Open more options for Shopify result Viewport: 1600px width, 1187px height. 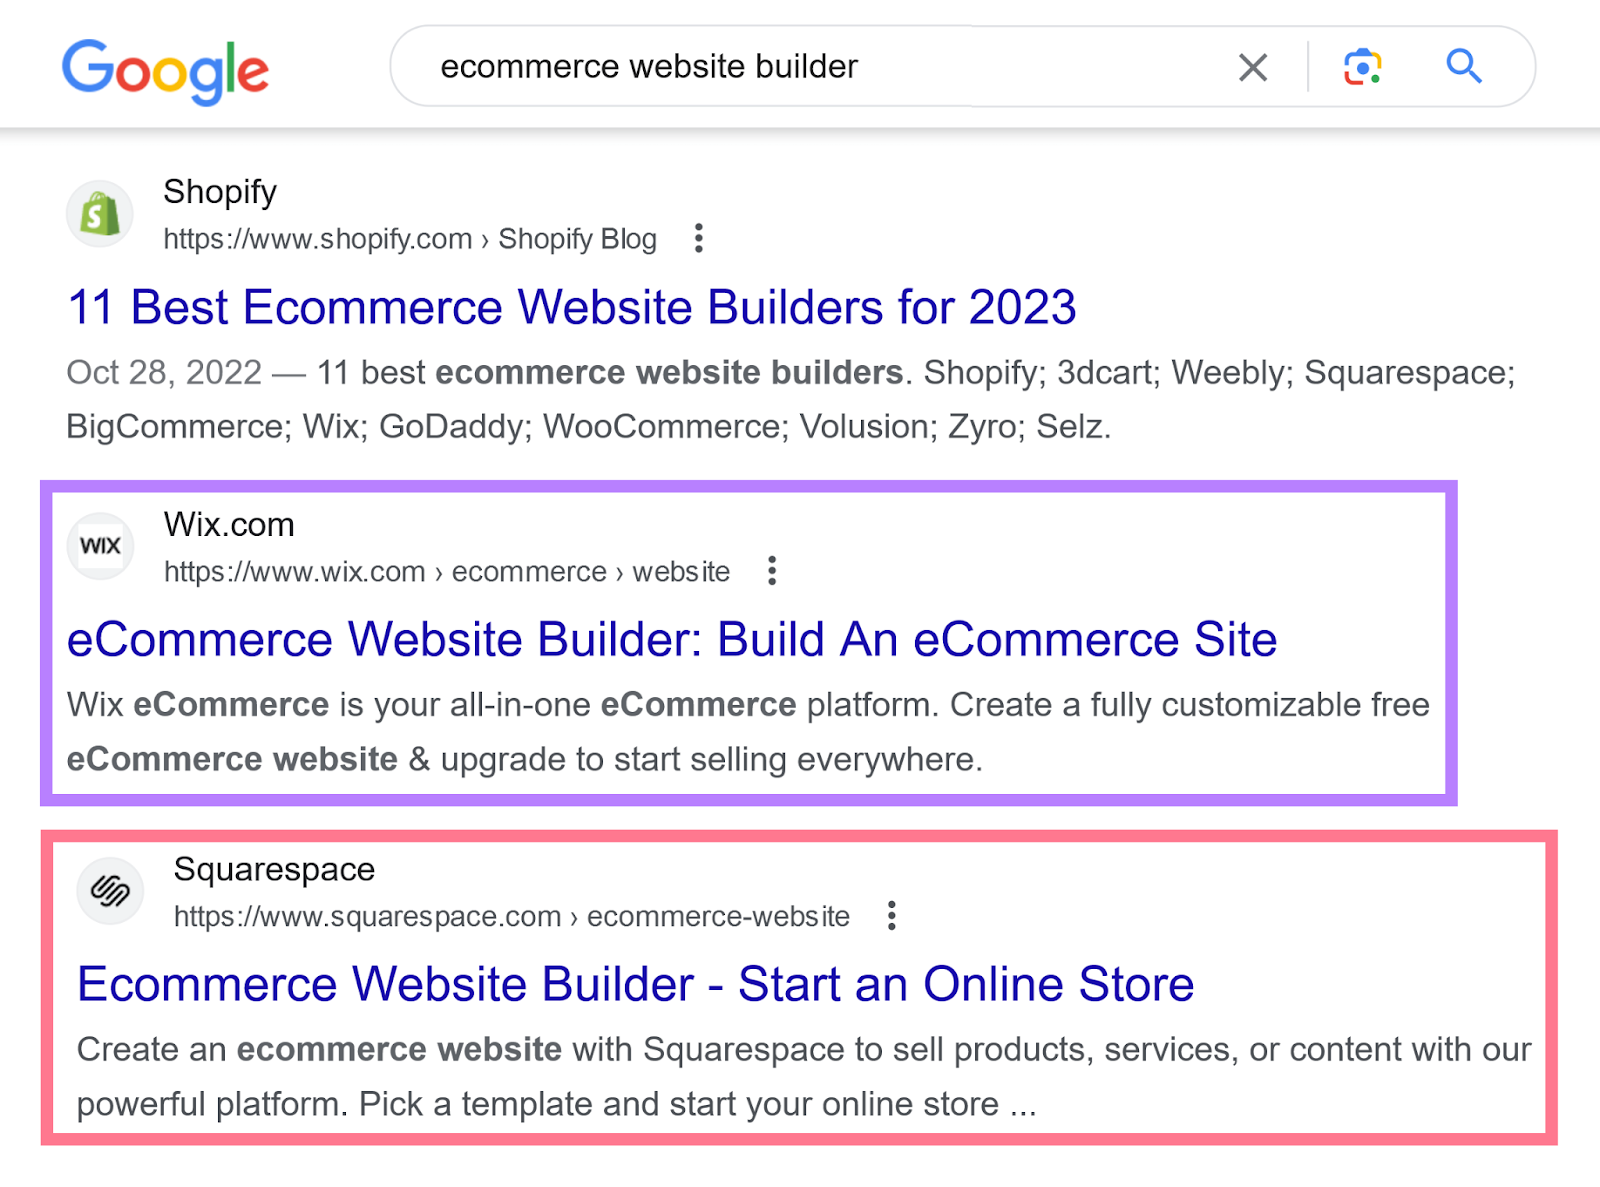click(x=699, y=238)
